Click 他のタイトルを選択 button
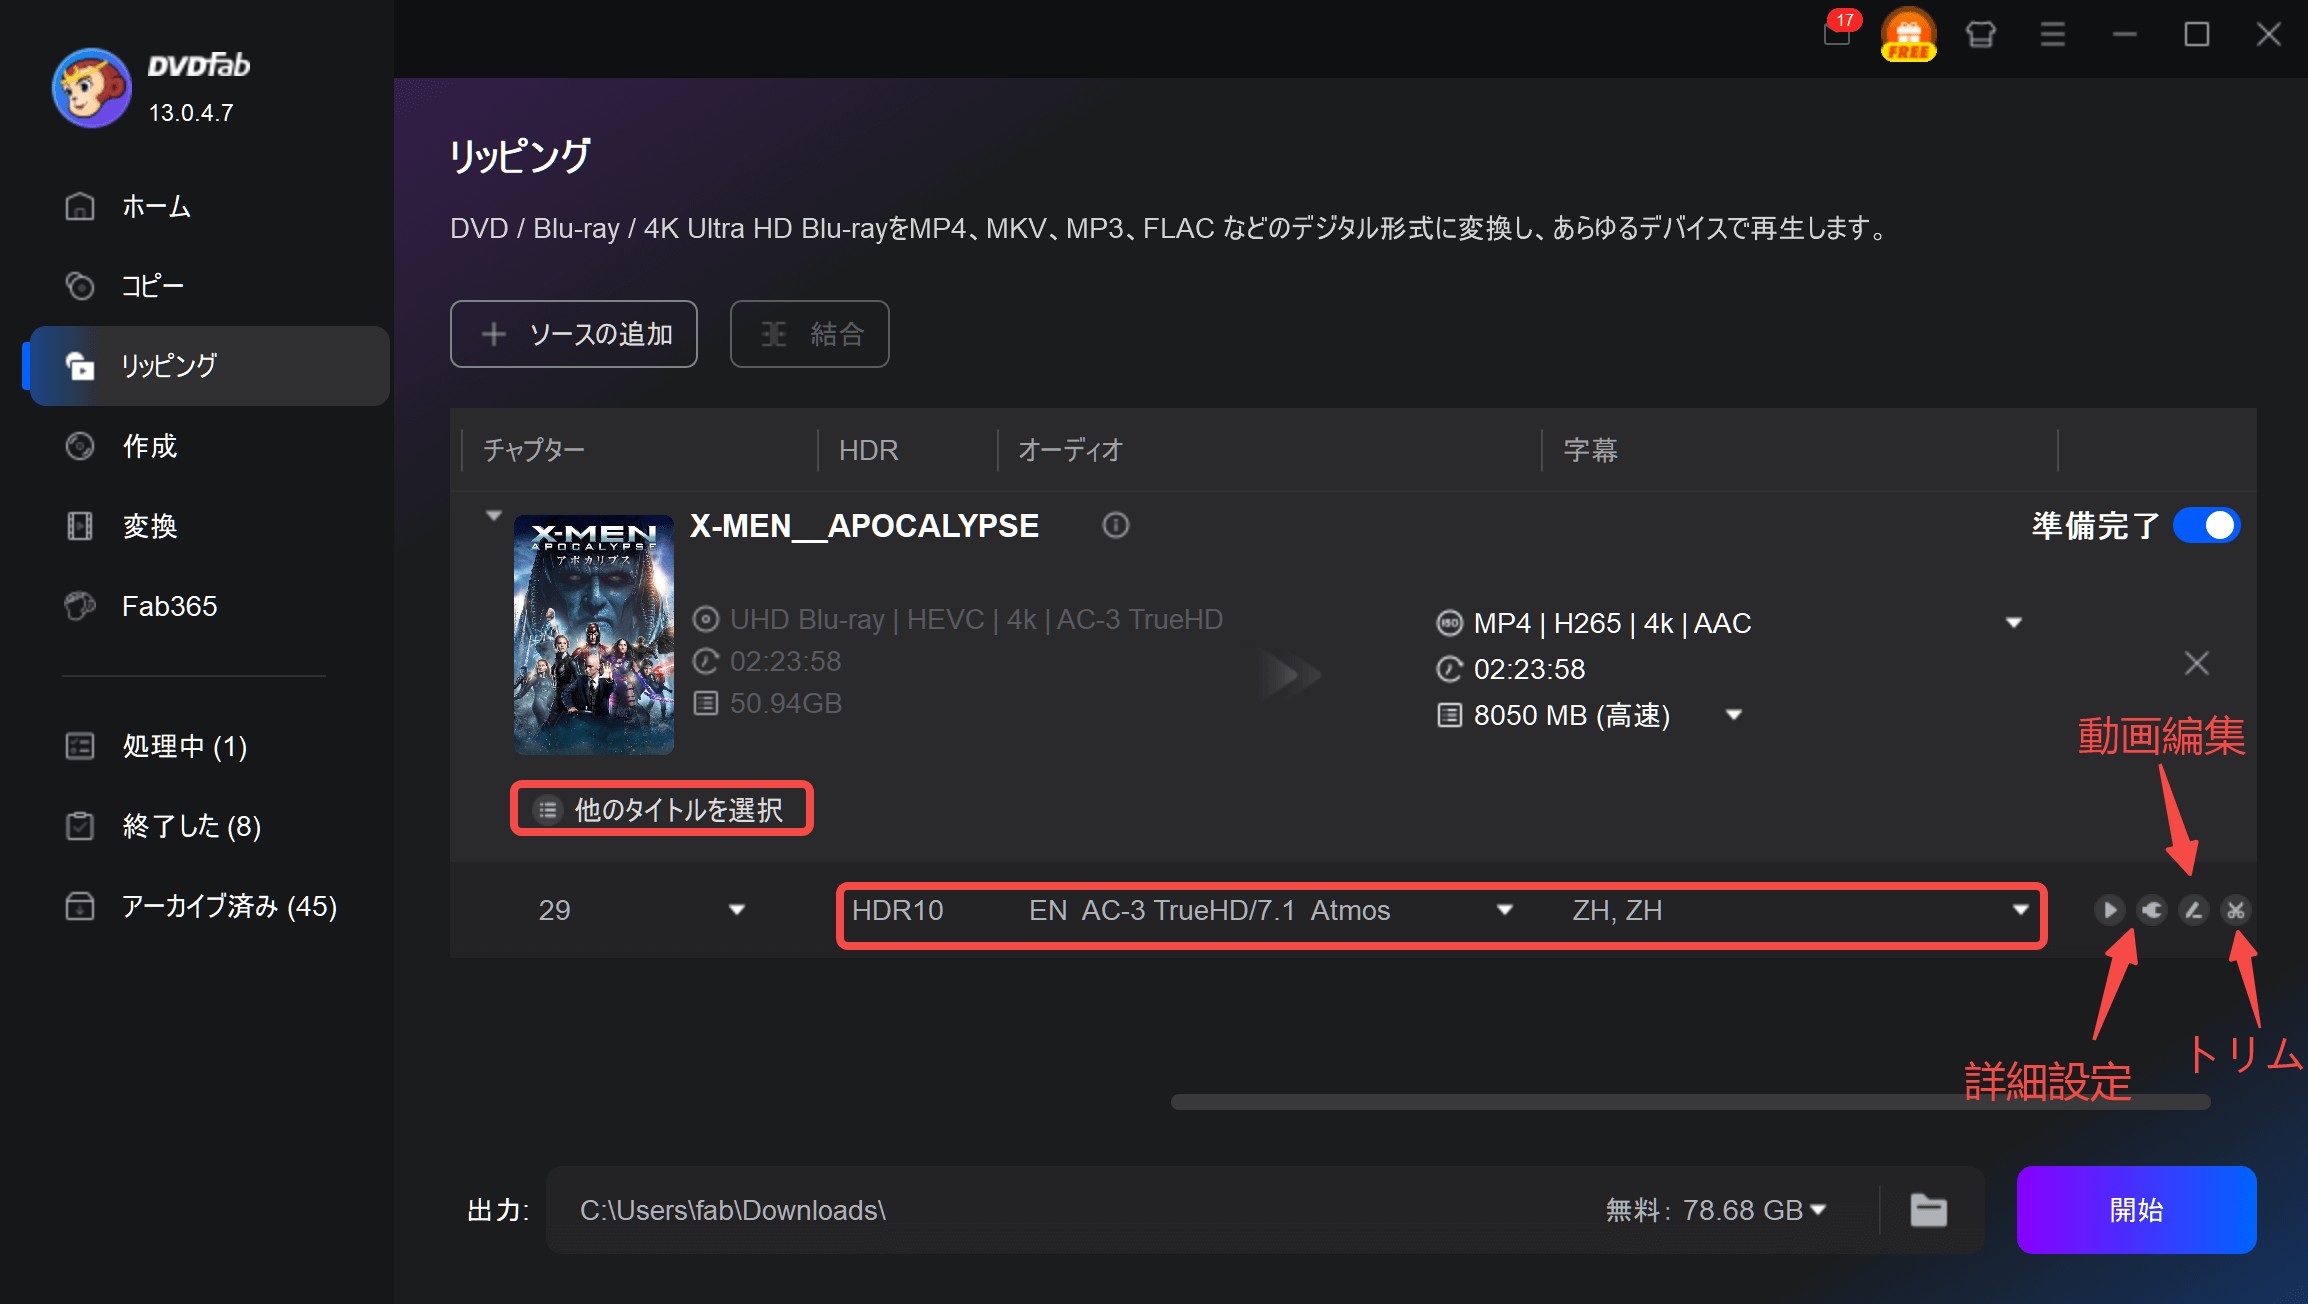 point(662,809)
